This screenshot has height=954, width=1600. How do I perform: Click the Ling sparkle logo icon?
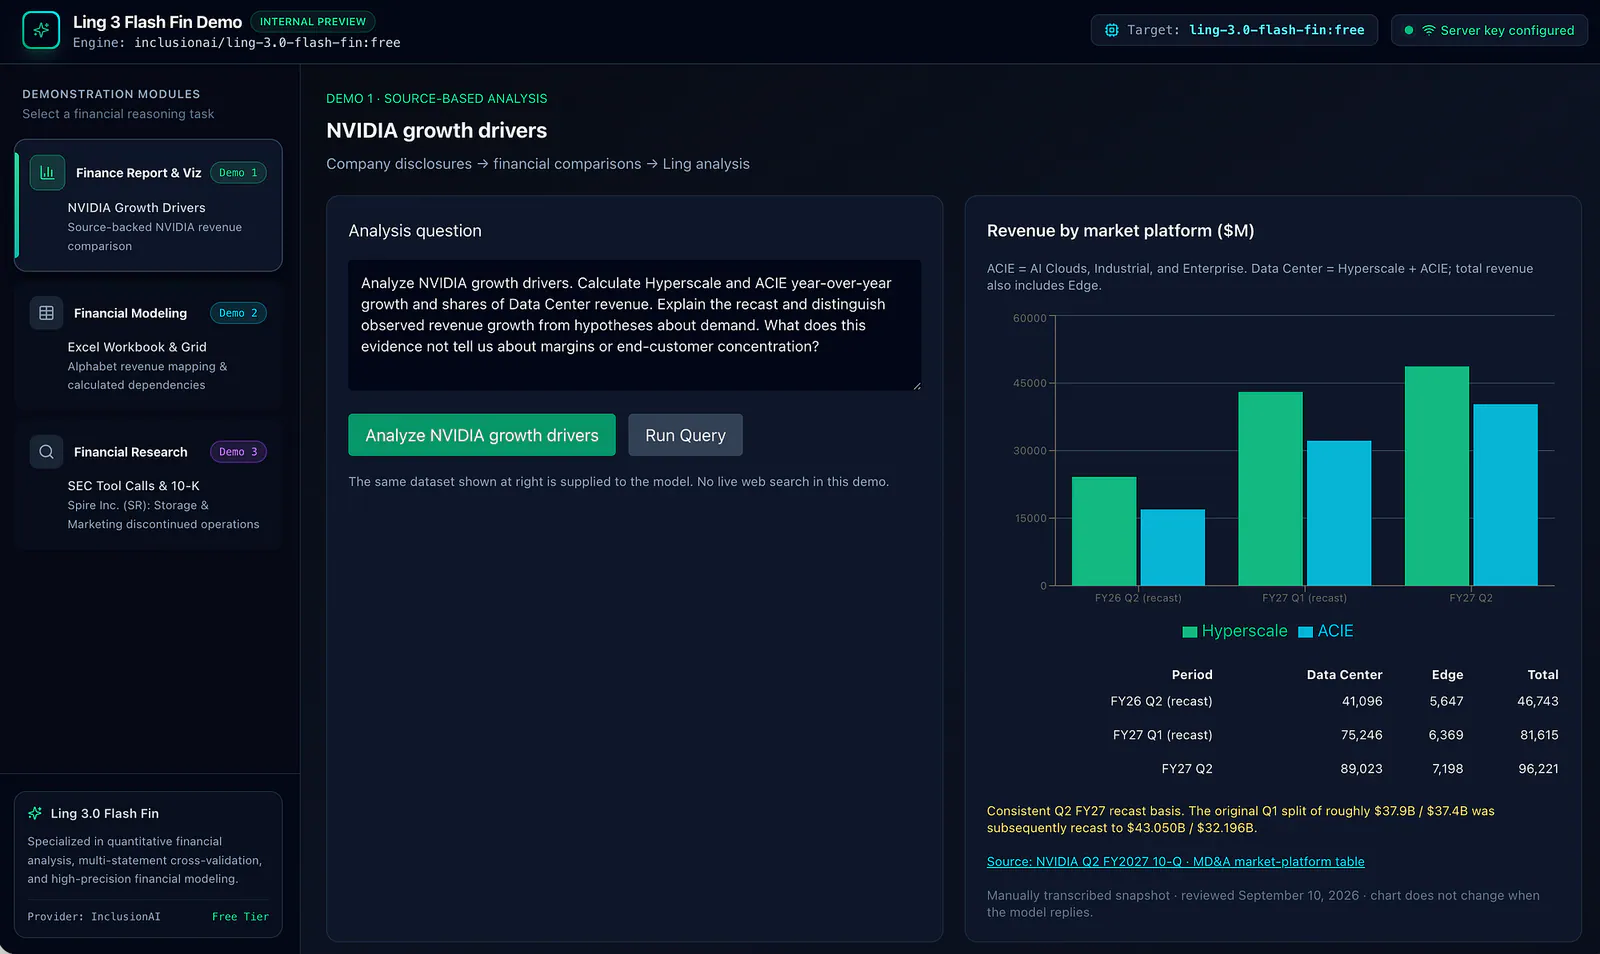pos(41,30)
